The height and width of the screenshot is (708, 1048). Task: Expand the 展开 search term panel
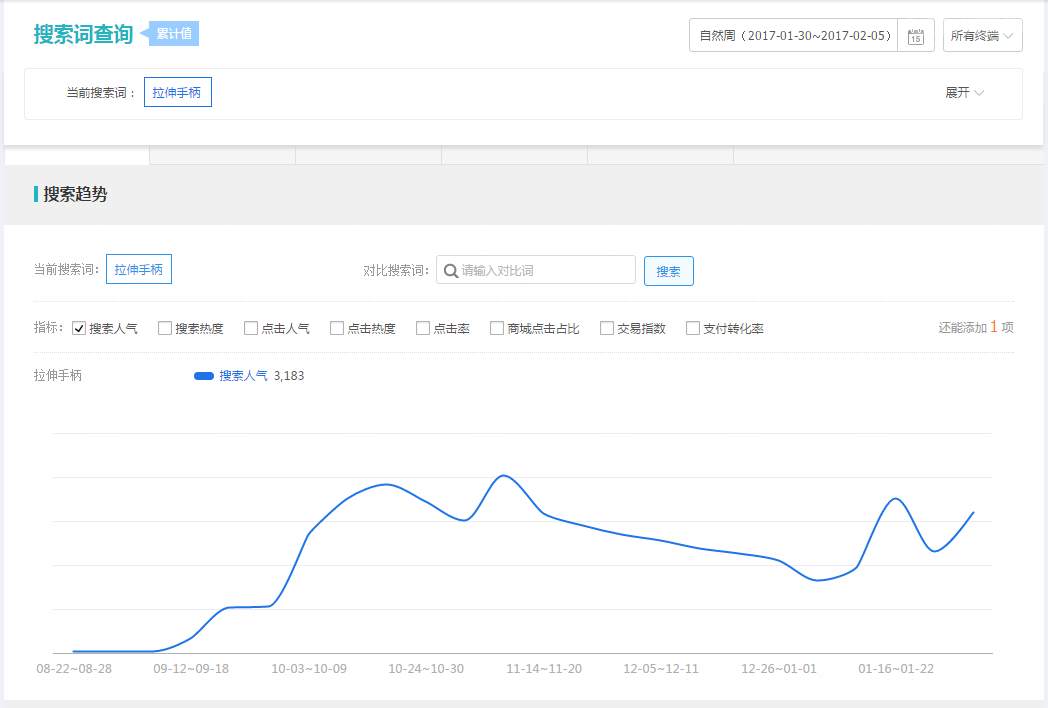coord(964,93)
